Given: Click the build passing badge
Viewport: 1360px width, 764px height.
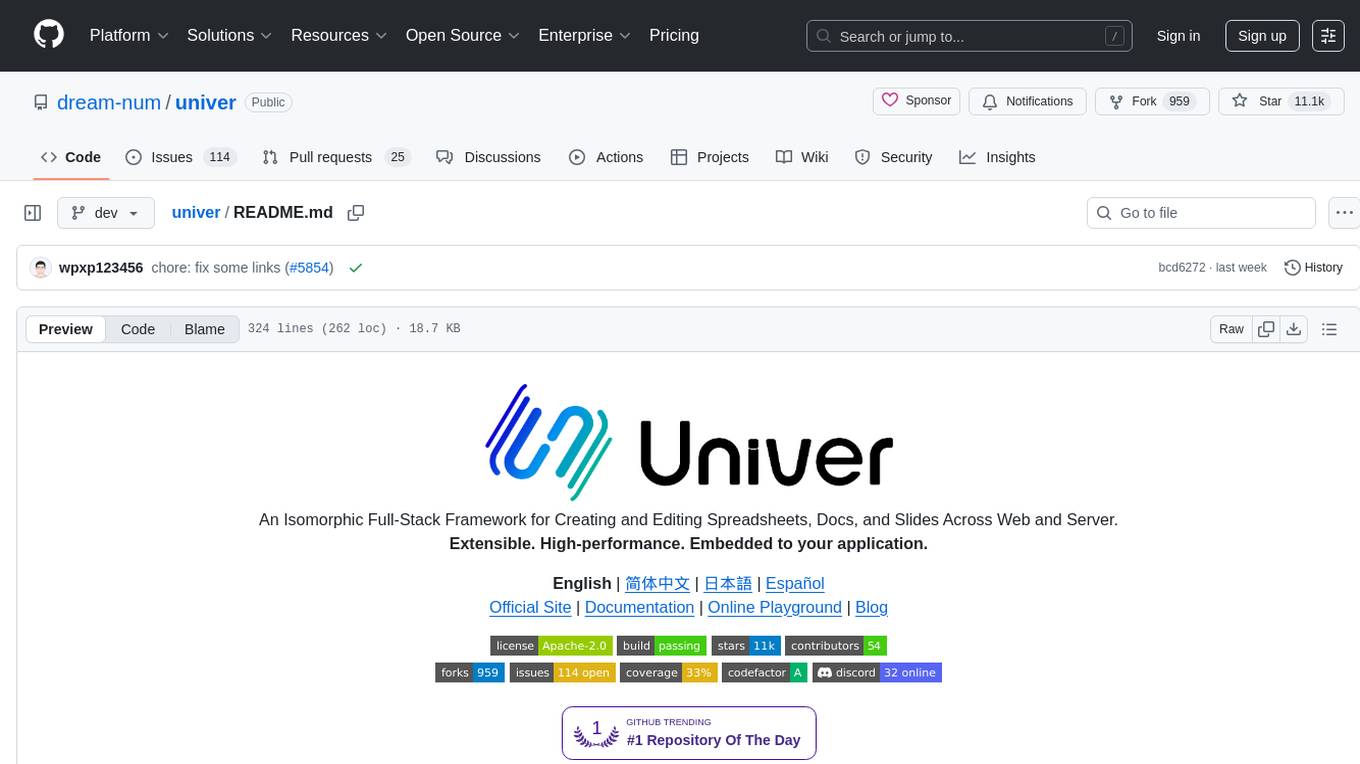Looking at the screenshot, I should point(661,646).
